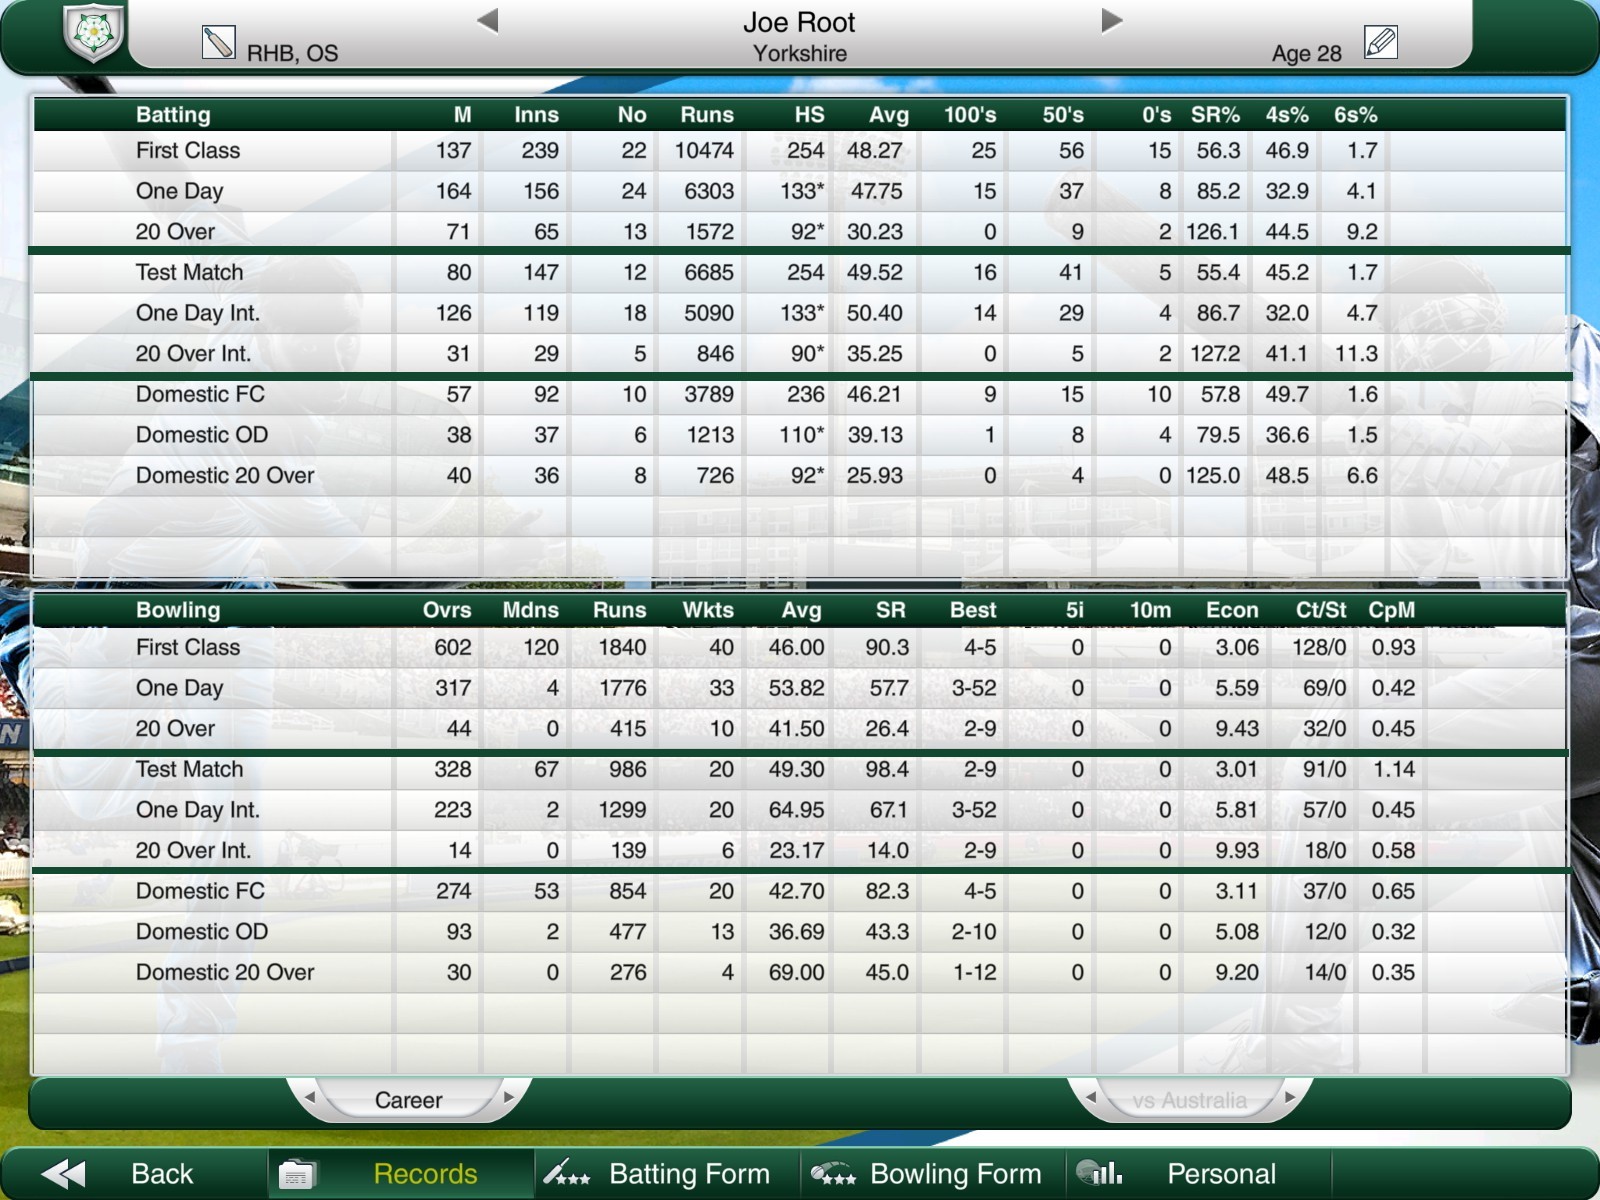Viewport: 1600px width, 1200px height.
Task: Switch to the Bowling Form tab
Action: coord(933,1173)
